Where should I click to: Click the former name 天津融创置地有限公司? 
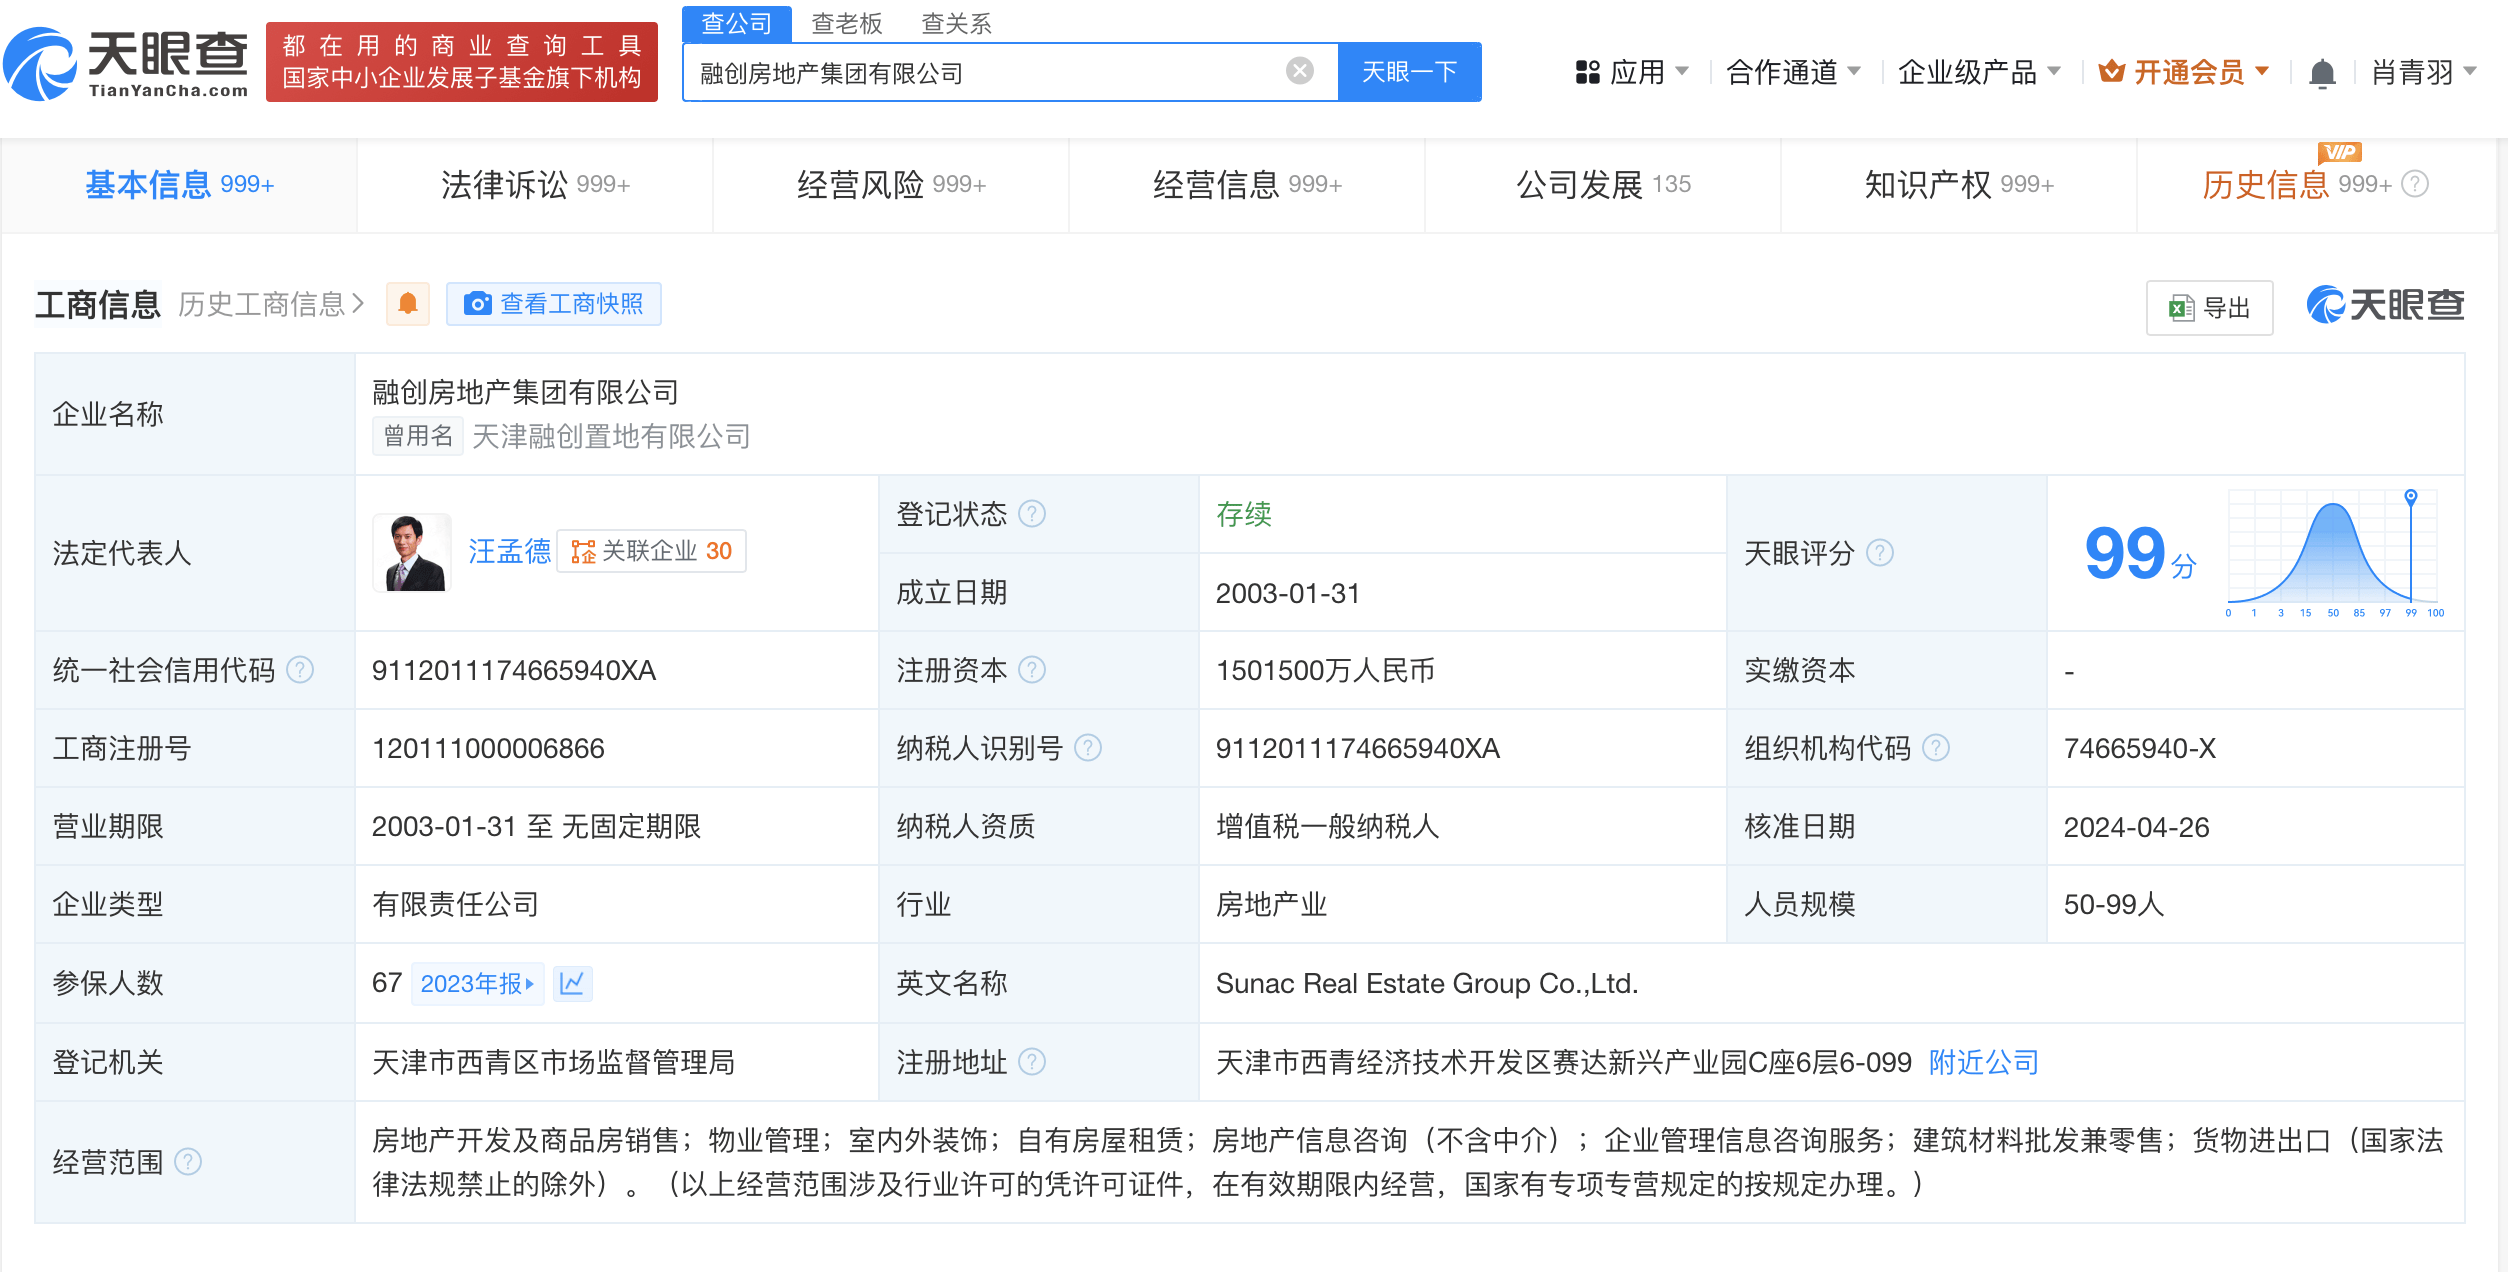[x=611, y=436]
